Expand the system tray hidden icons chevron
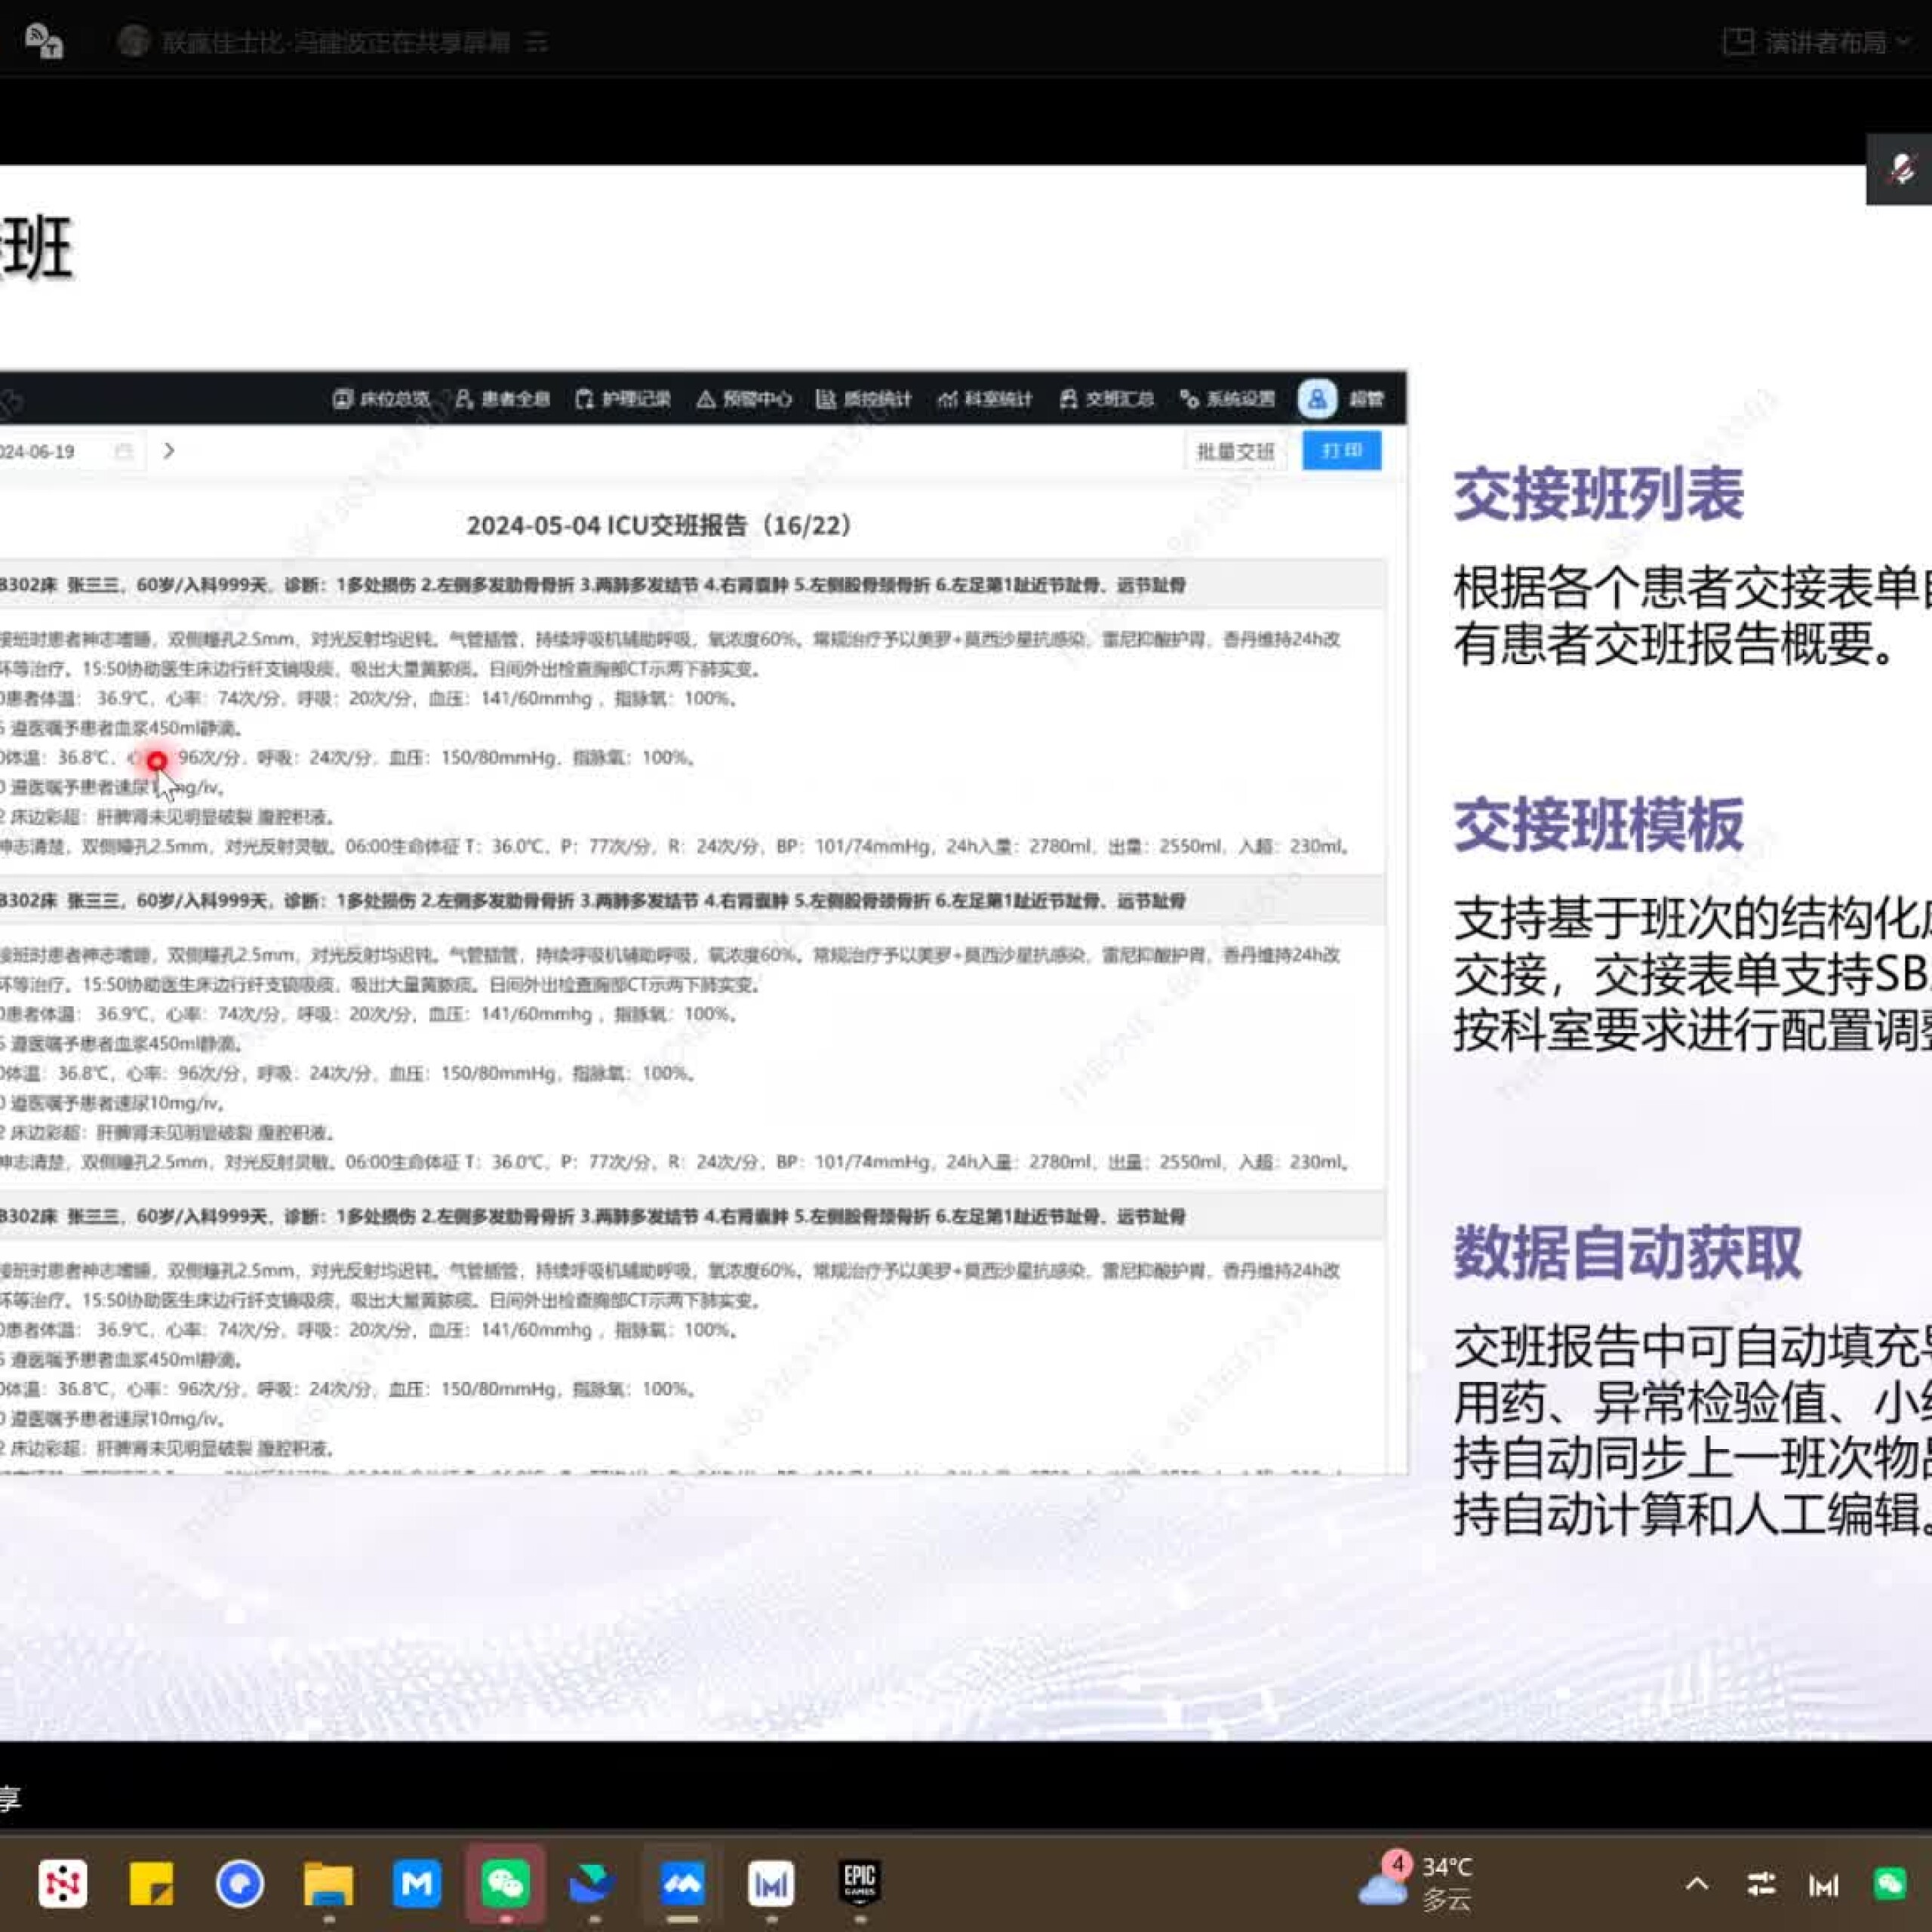The width and height of the screenshot is (1932, 1932). (x=1696, y=1884)
